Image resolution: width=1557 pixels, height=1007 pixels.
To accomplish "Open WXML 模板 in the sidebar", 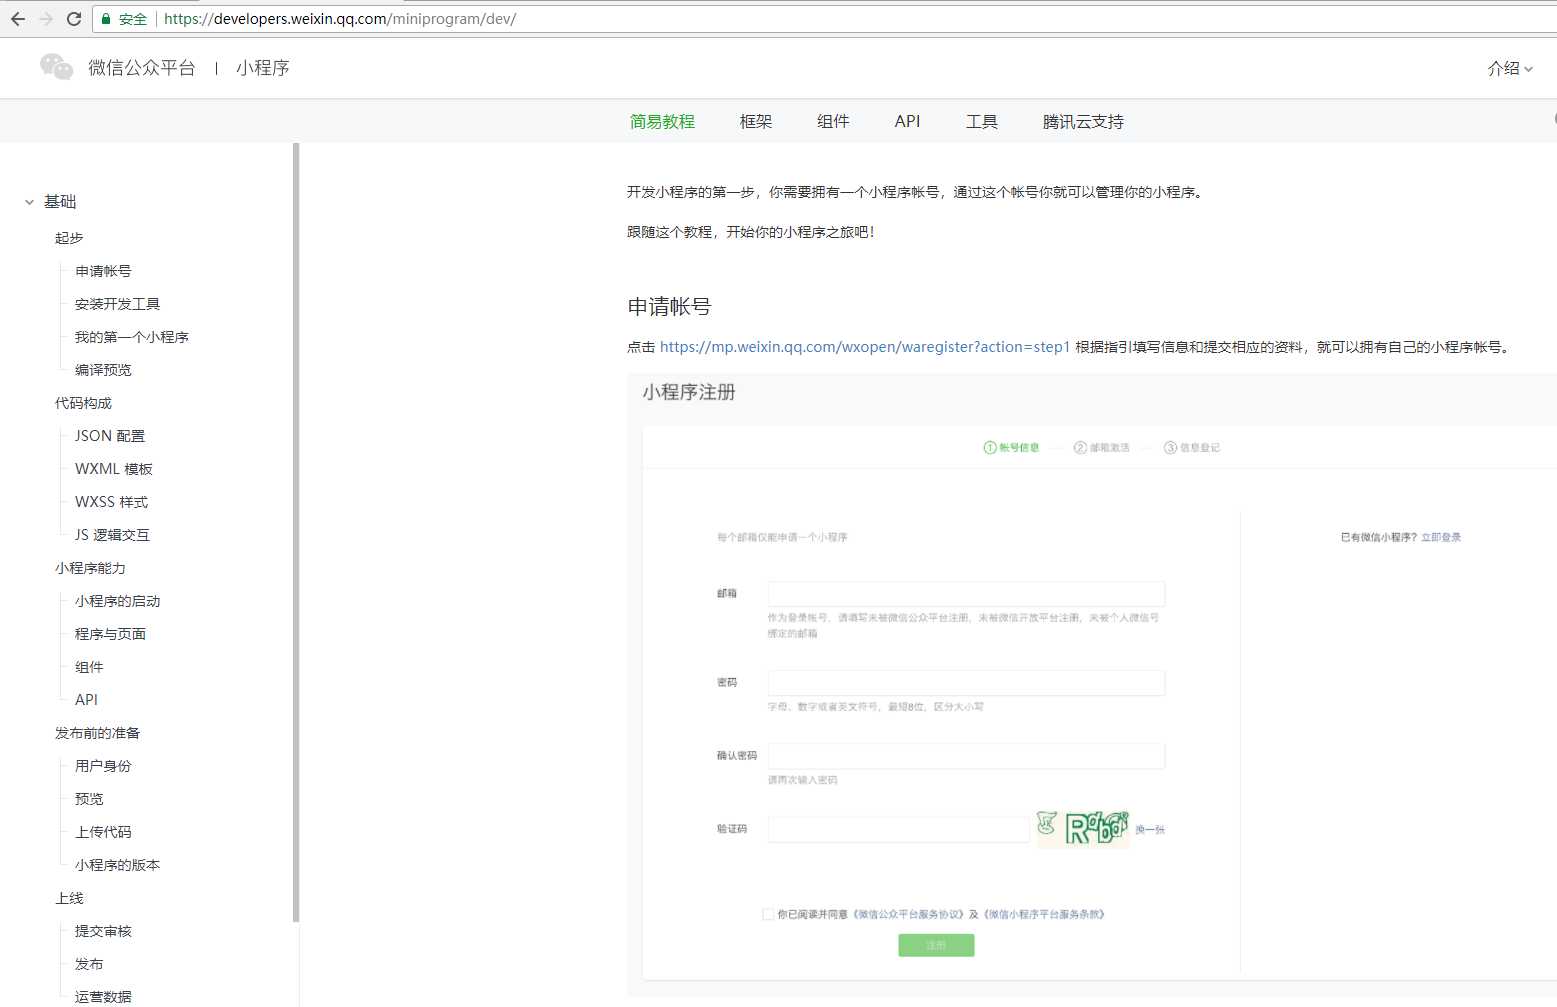I will (114, 469).
